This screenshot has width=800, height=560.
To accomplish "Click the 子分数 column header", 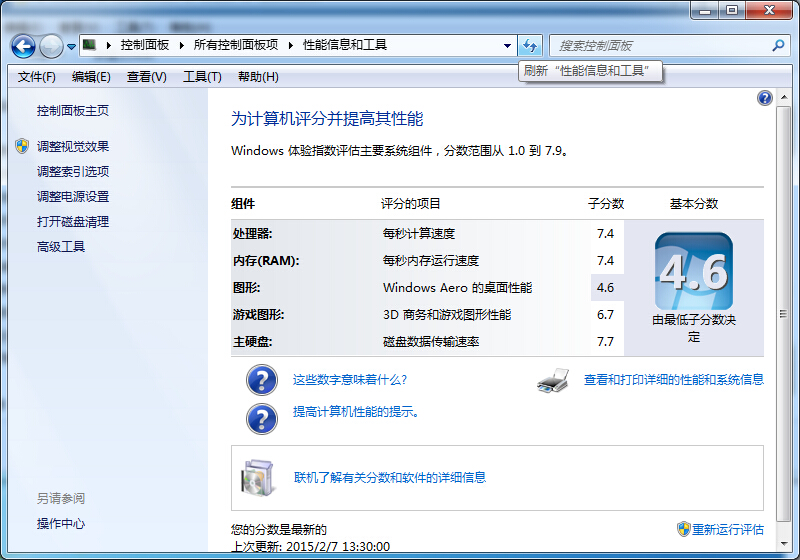I will pos(606,204).
